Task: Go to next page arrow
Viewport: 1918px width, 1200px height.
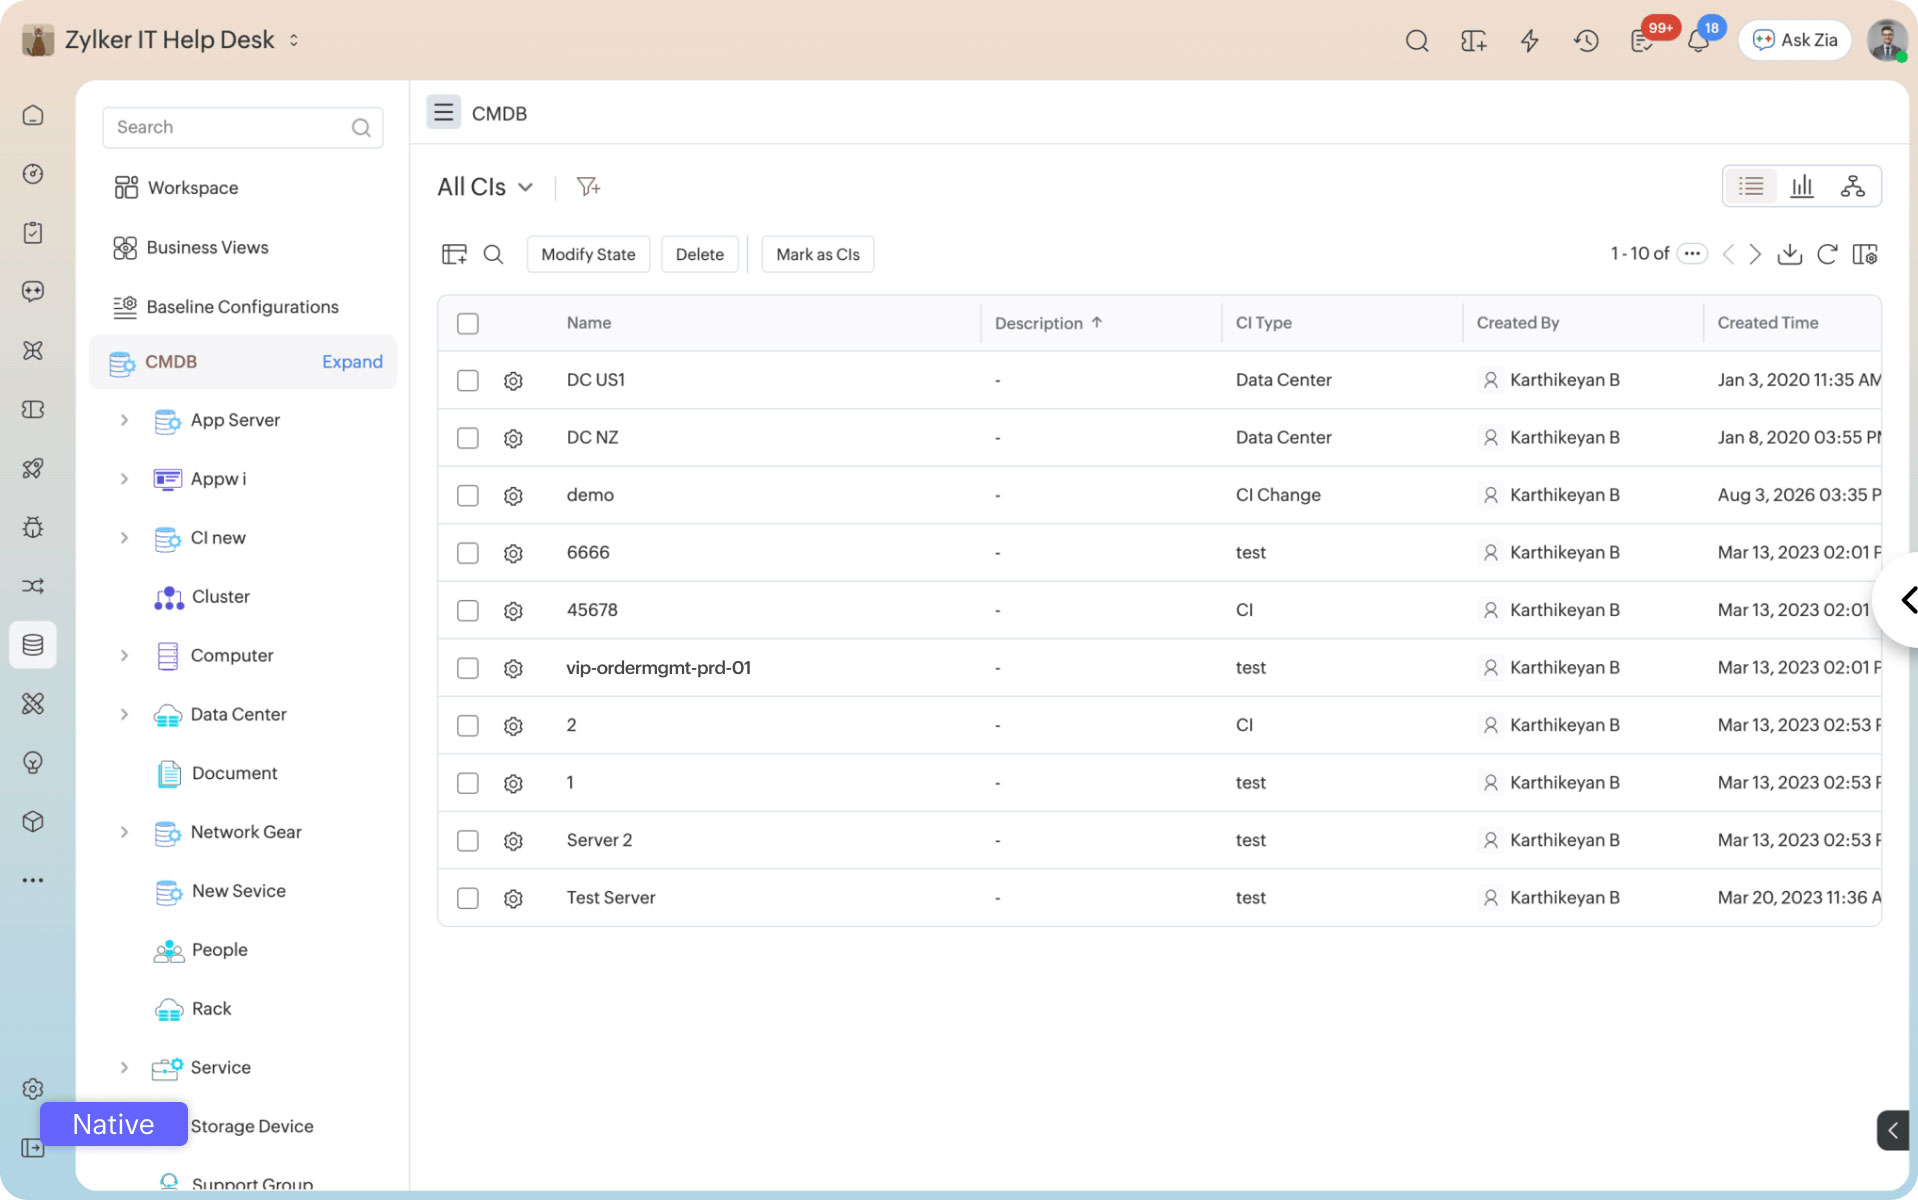Action: click(1755, 254)
